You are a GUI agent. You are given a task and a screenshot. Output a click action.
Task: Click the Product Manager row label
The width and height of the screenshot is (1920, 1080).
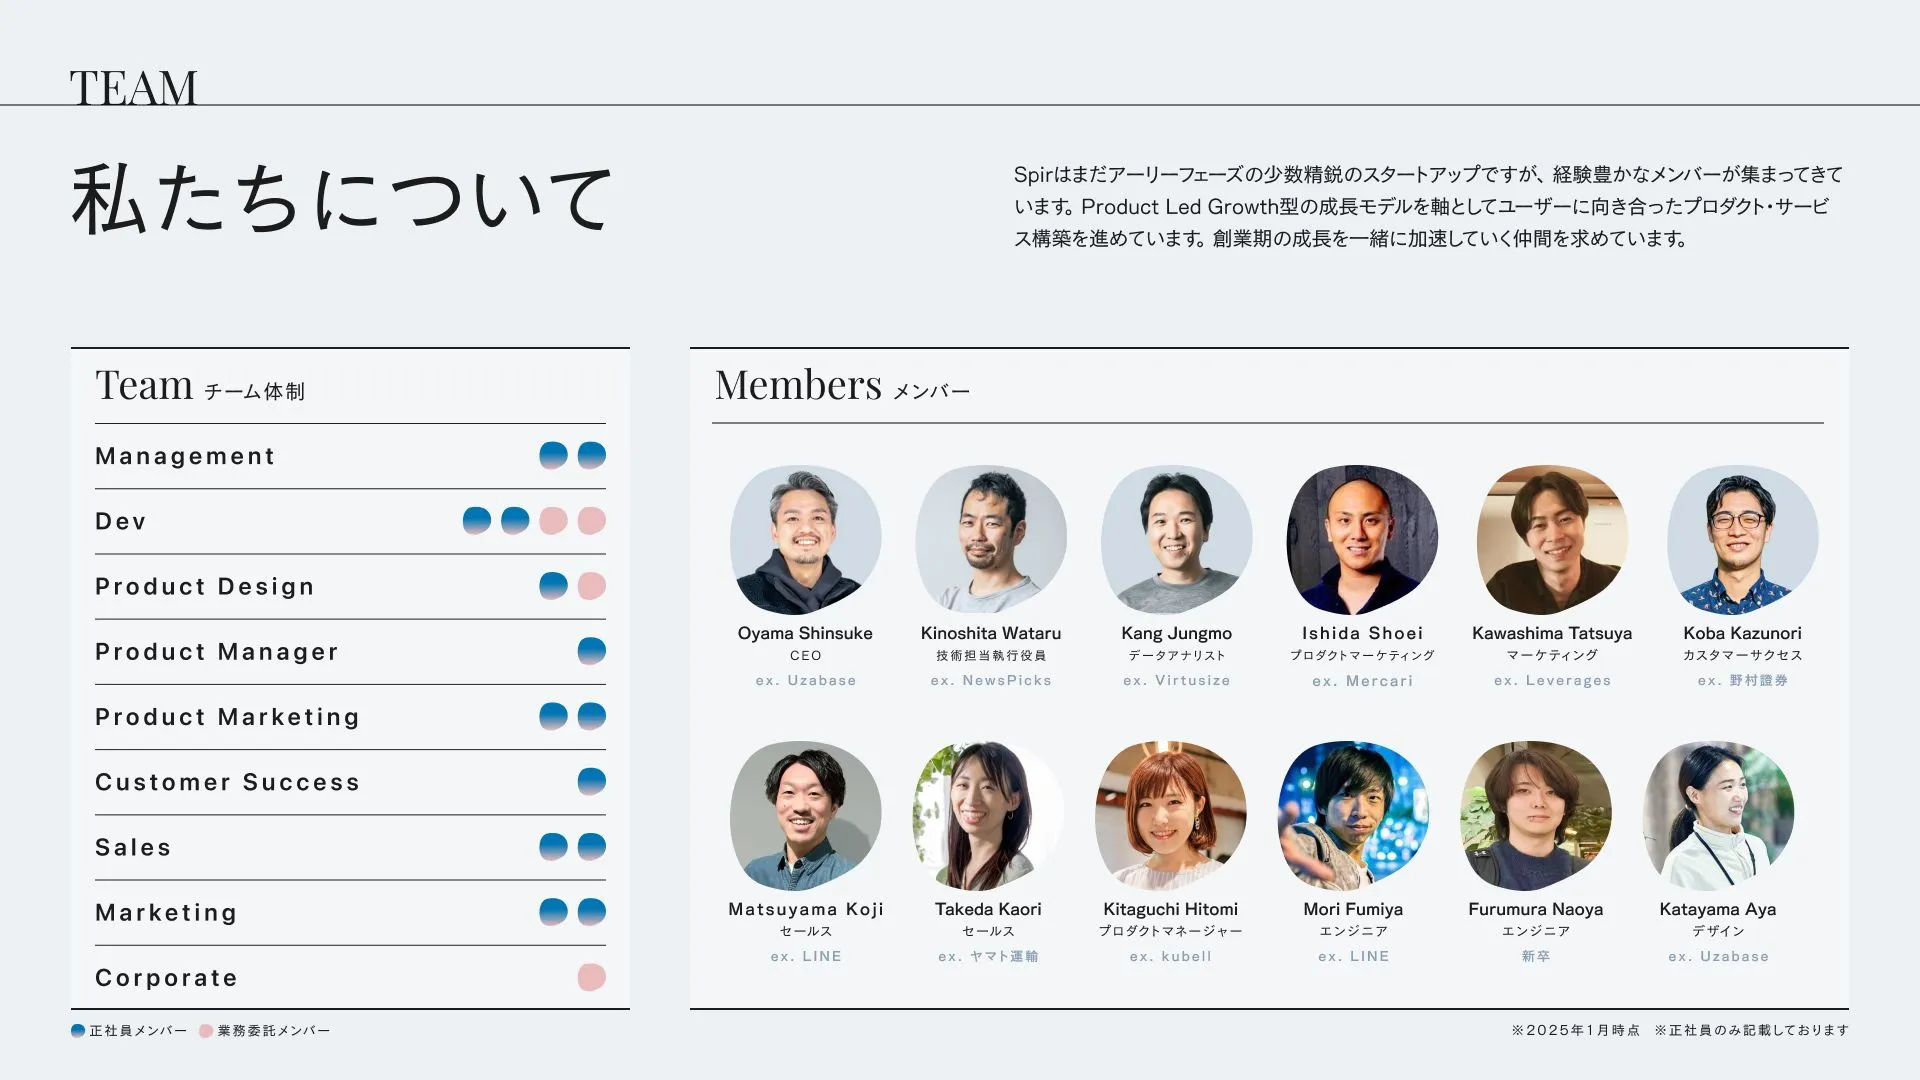(217, 652)
